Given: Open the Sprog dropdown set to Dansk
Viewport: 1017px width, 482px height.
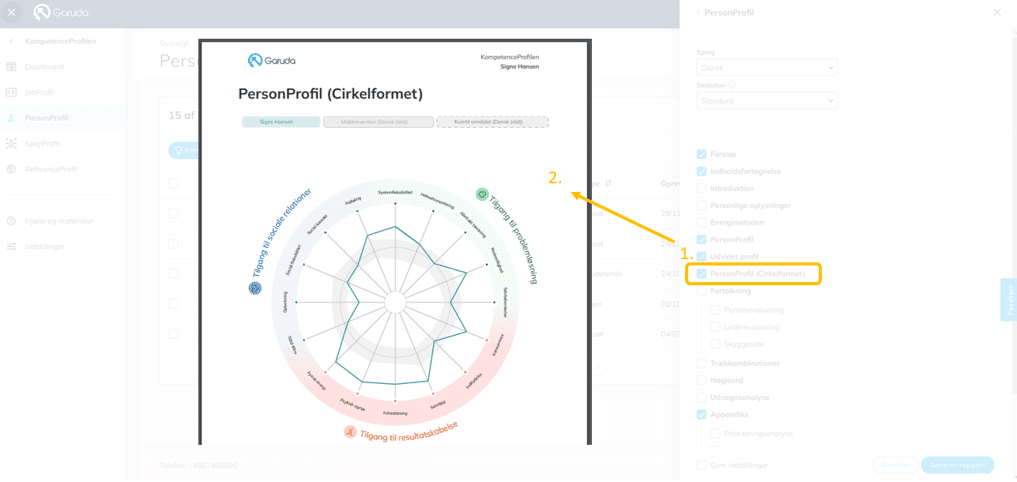Looking at the screenshot, I should tap(765, 67).
